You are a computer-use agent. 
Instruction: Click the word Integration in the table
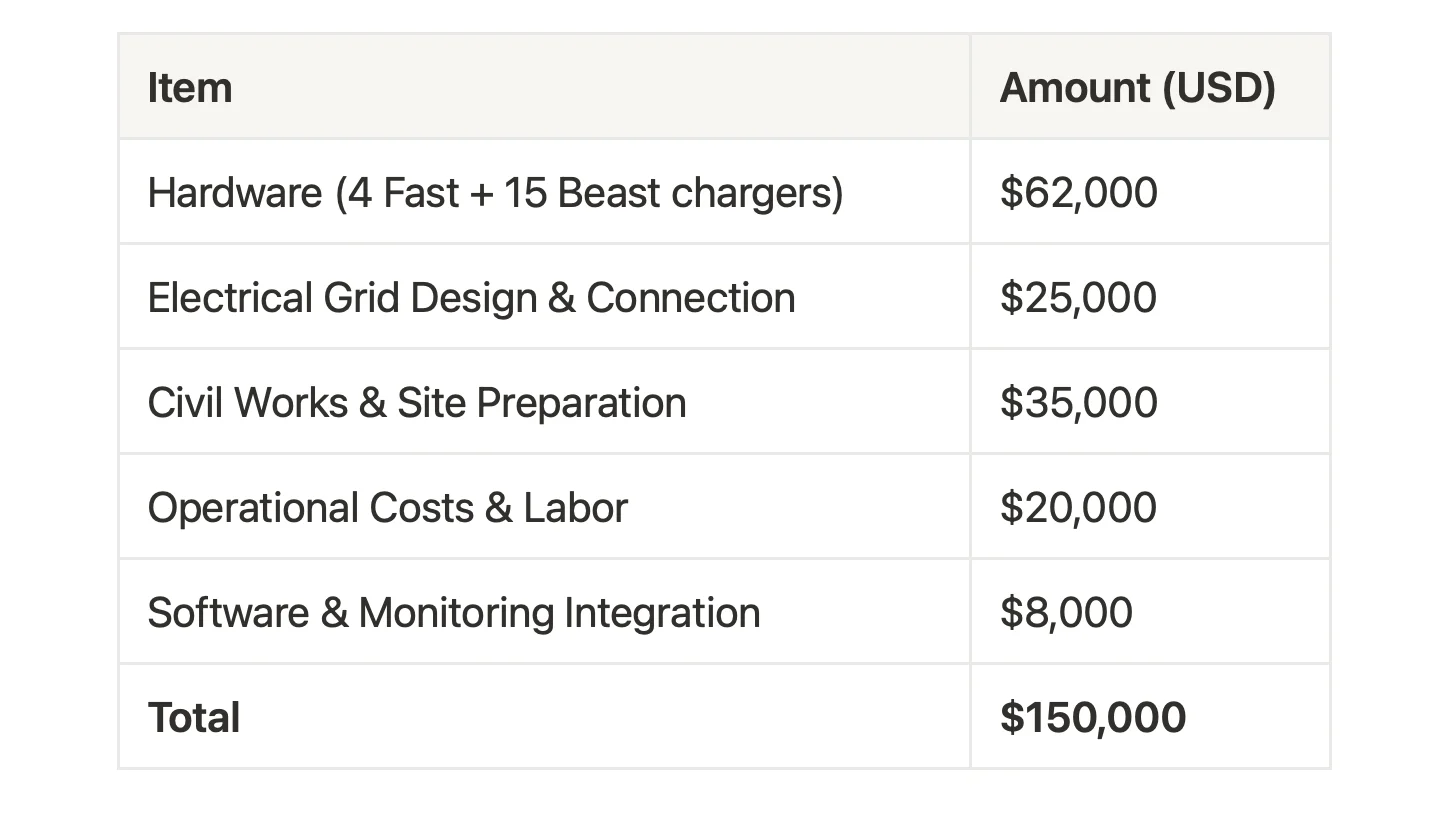click(x=662, y=613)
